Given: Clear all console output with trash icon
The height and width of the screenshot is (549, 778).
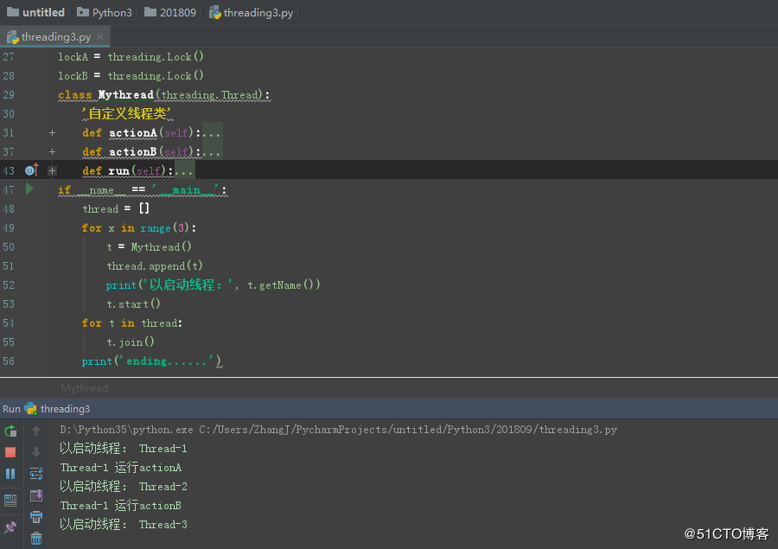Looking at the screenshot, I should click(36, 538).
